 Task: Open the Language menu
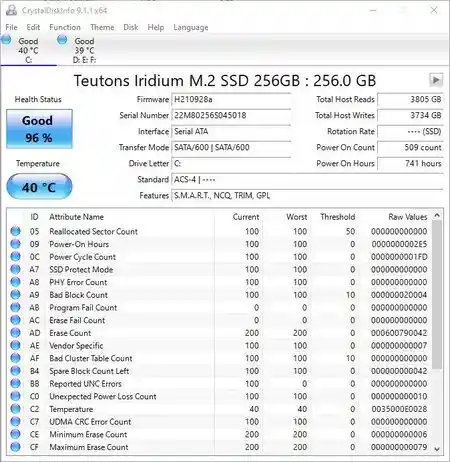[191, 27]
